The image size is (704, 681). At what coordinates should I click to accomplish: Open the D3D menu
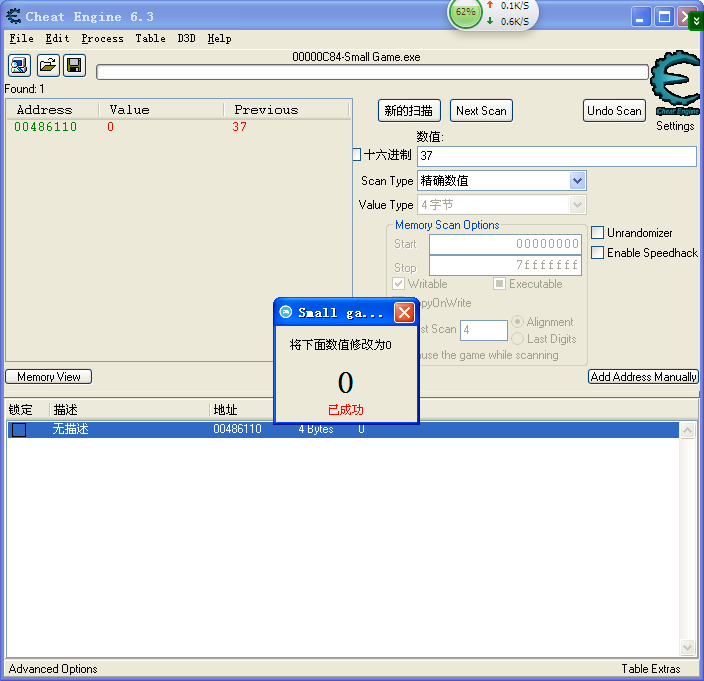pyautogui.click(x=186, y=39)
